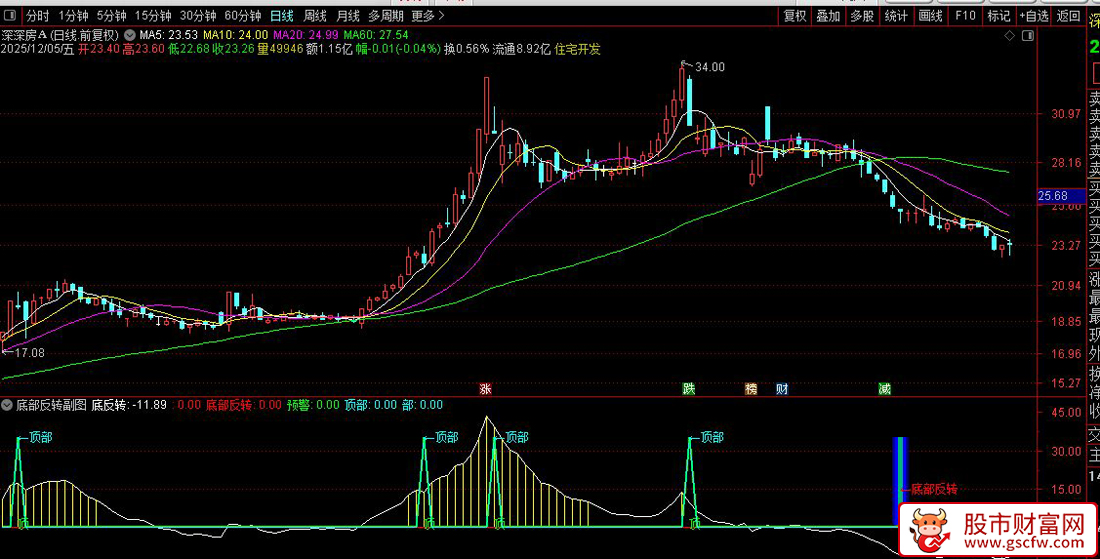Add stock via +自选 button
Viewport: 1100px width, 559px height.
click(x=1033, y=16)
